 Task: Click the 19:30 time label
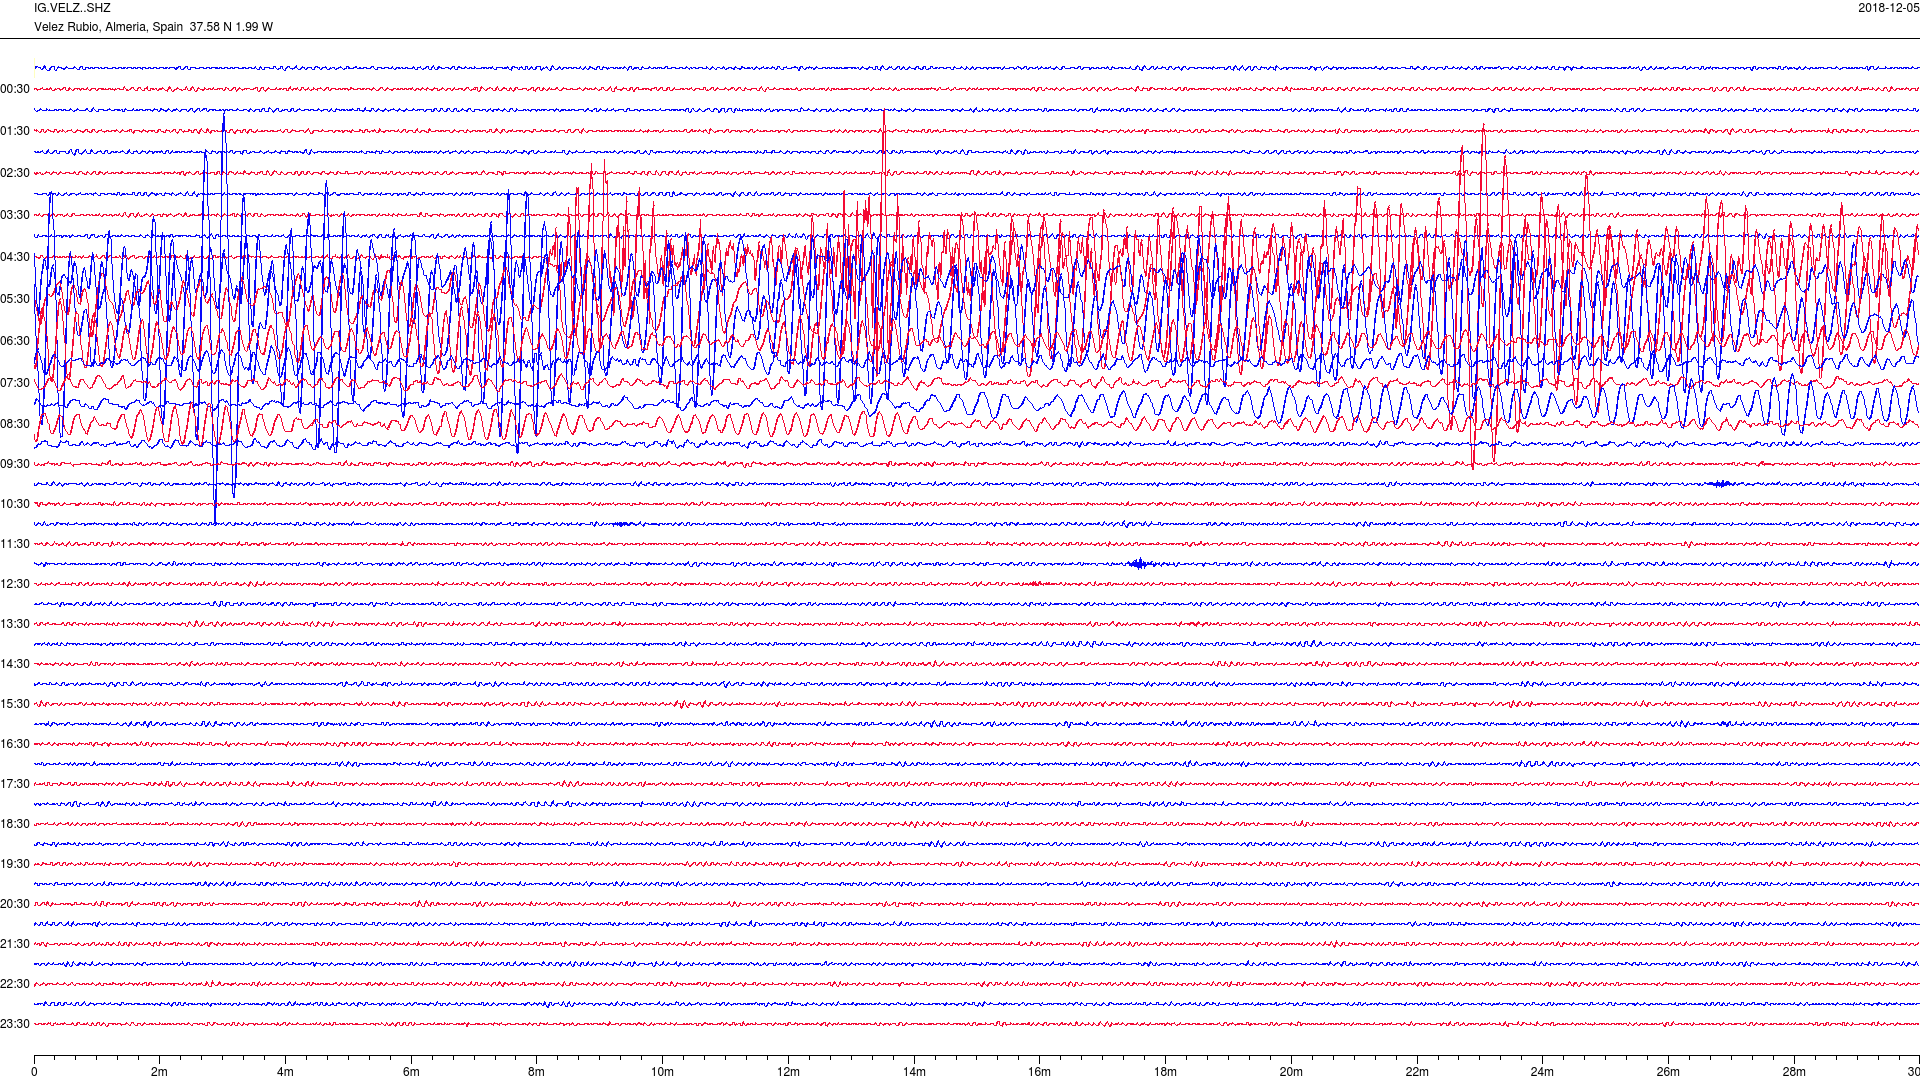point(15,864)
